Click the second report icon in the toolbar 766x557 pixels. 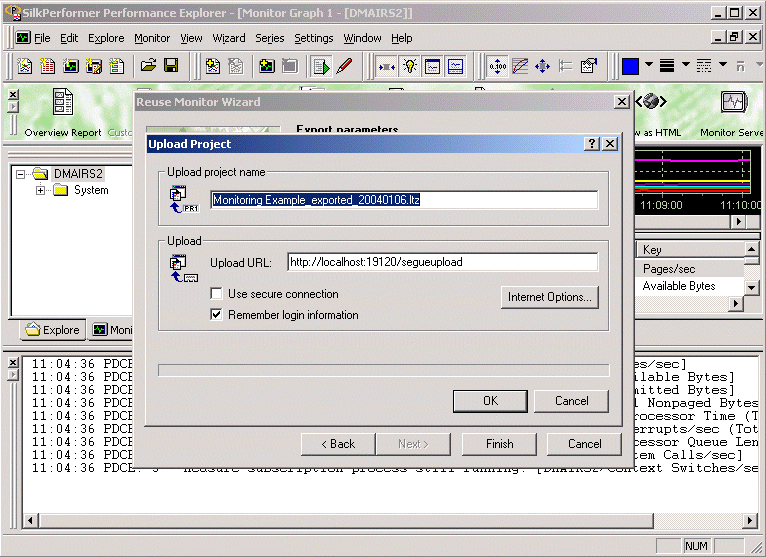47,66
